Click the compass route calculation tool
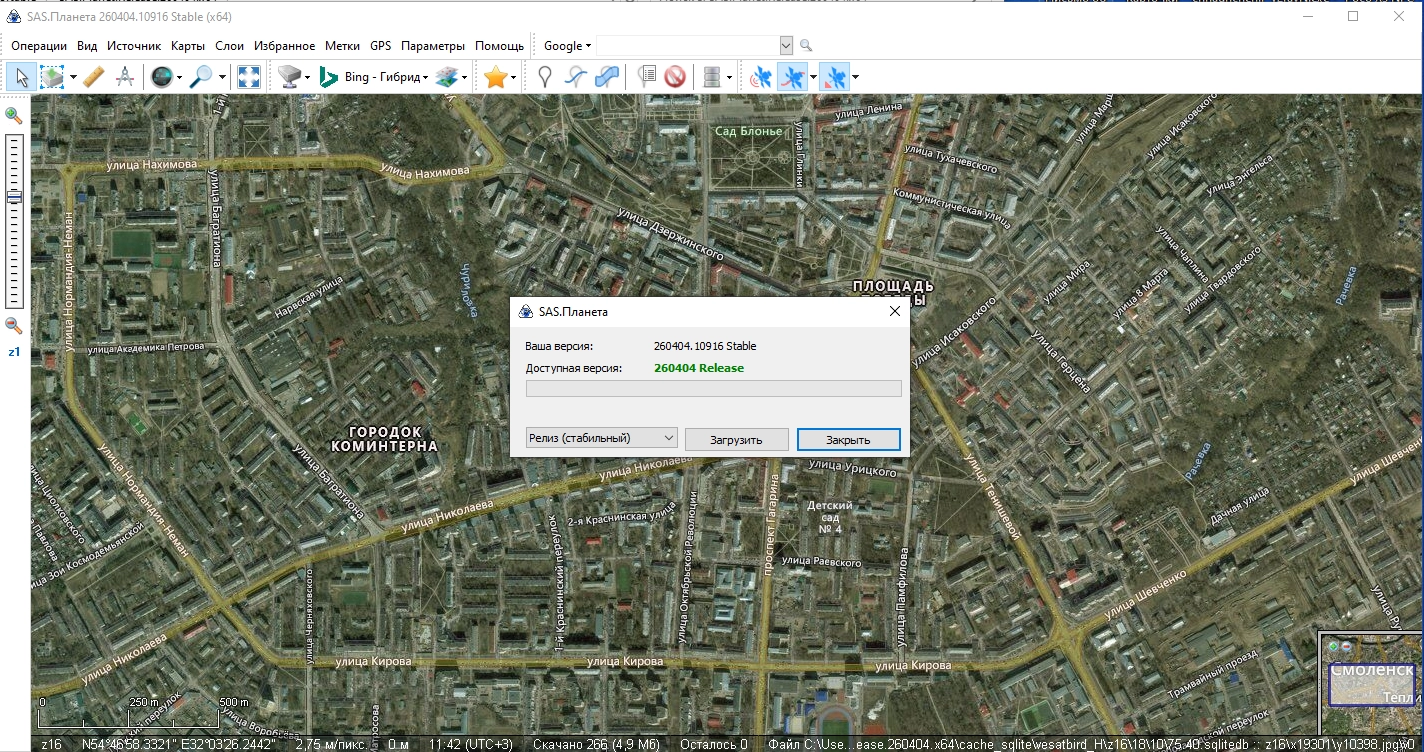Image resolution: width=1424 pixels, height=752 pixels. click(x=125, y=77)
